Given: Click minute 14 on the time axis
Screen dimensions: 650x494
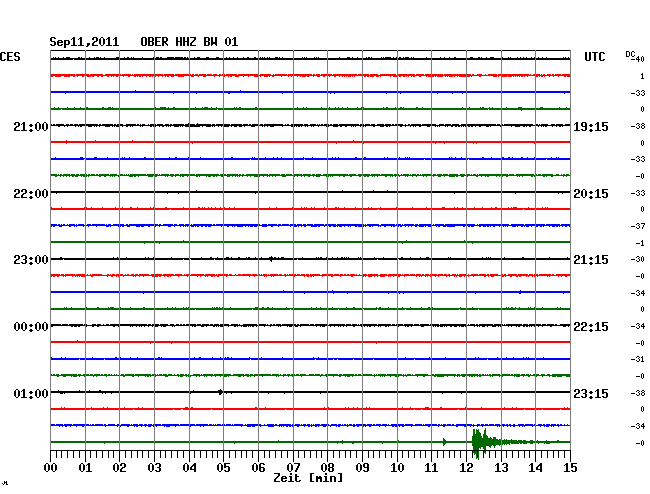Looking at the screenshot, I should pos(535,467).
